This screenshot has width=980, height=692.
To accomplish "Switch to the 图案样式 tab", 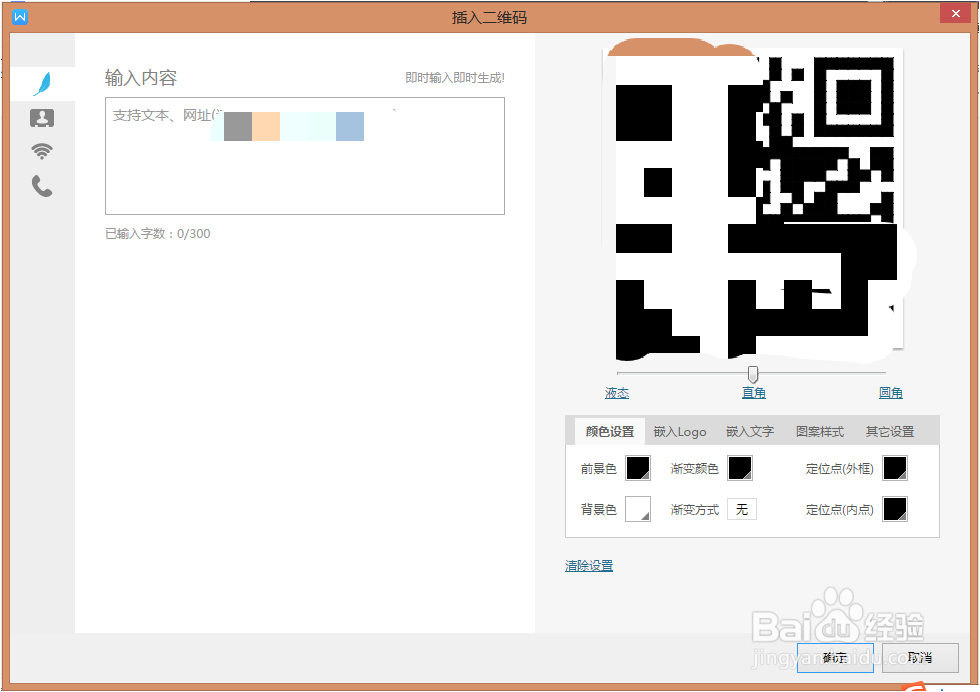I will (x=820, y=431).
